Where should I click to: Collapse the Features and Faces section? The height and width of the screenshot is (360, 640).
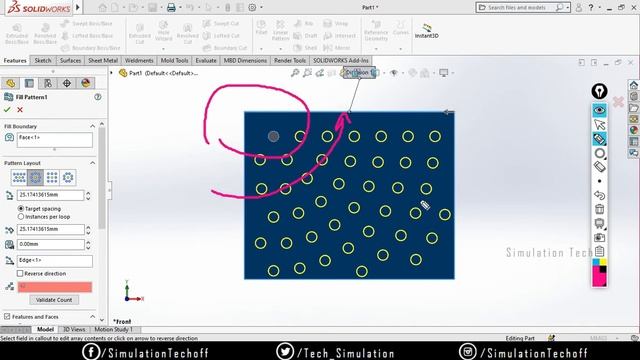click(92, 317)
